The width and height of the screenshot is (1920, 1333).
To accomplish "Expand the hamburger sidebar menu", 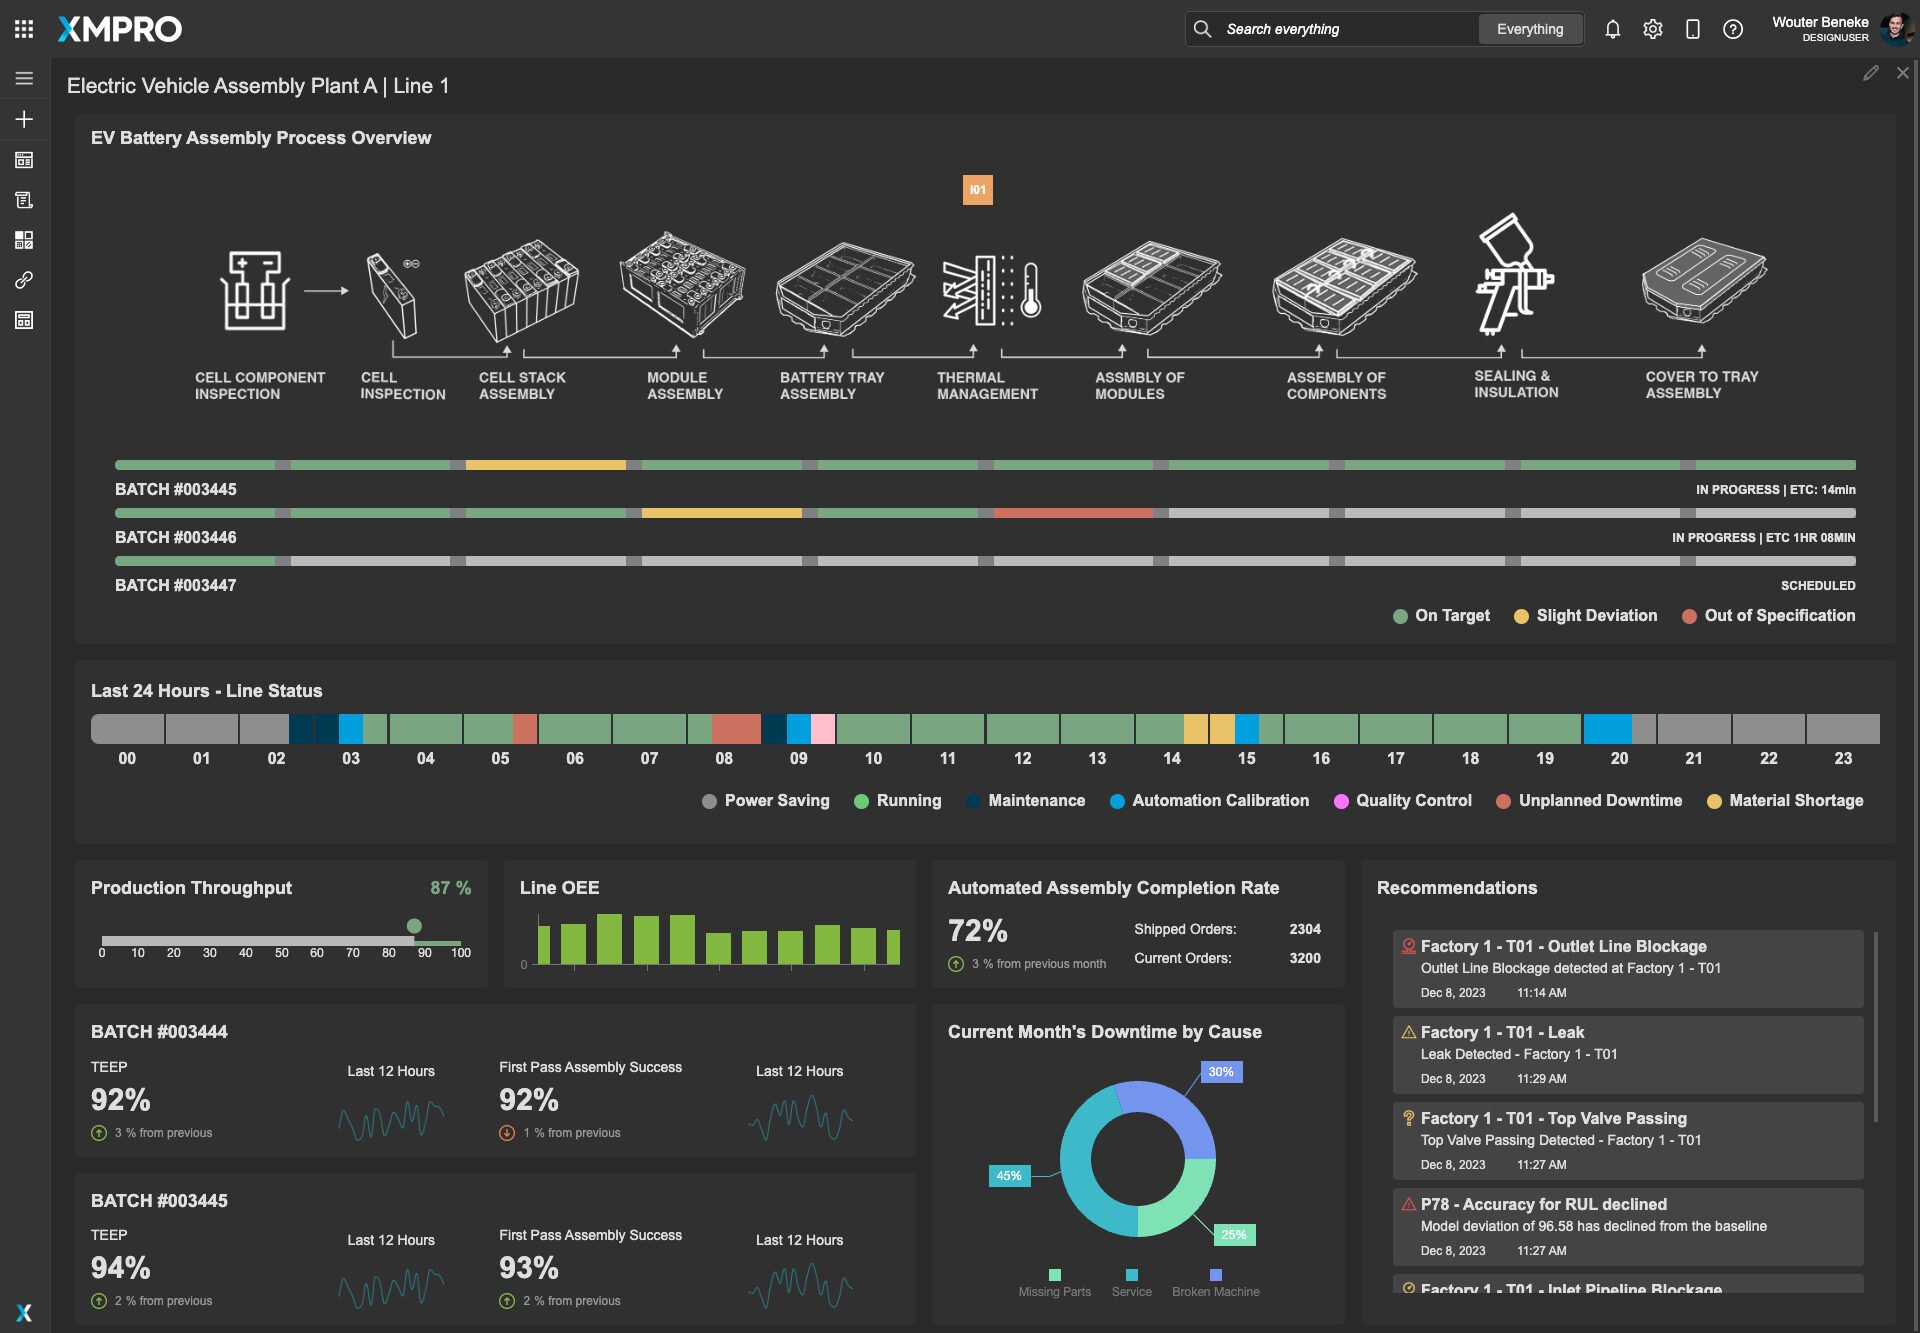I will [x=24, y=78].
